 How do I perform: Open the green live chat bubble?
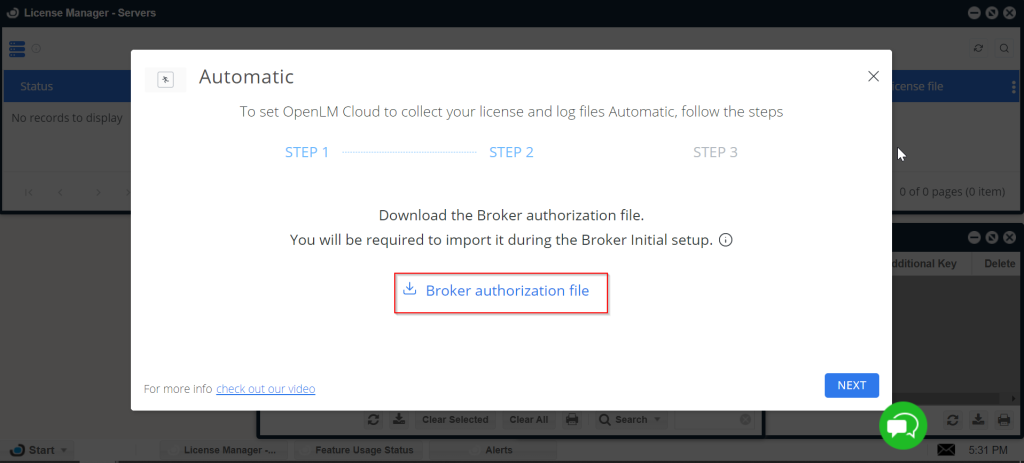(x=902, y=426)
